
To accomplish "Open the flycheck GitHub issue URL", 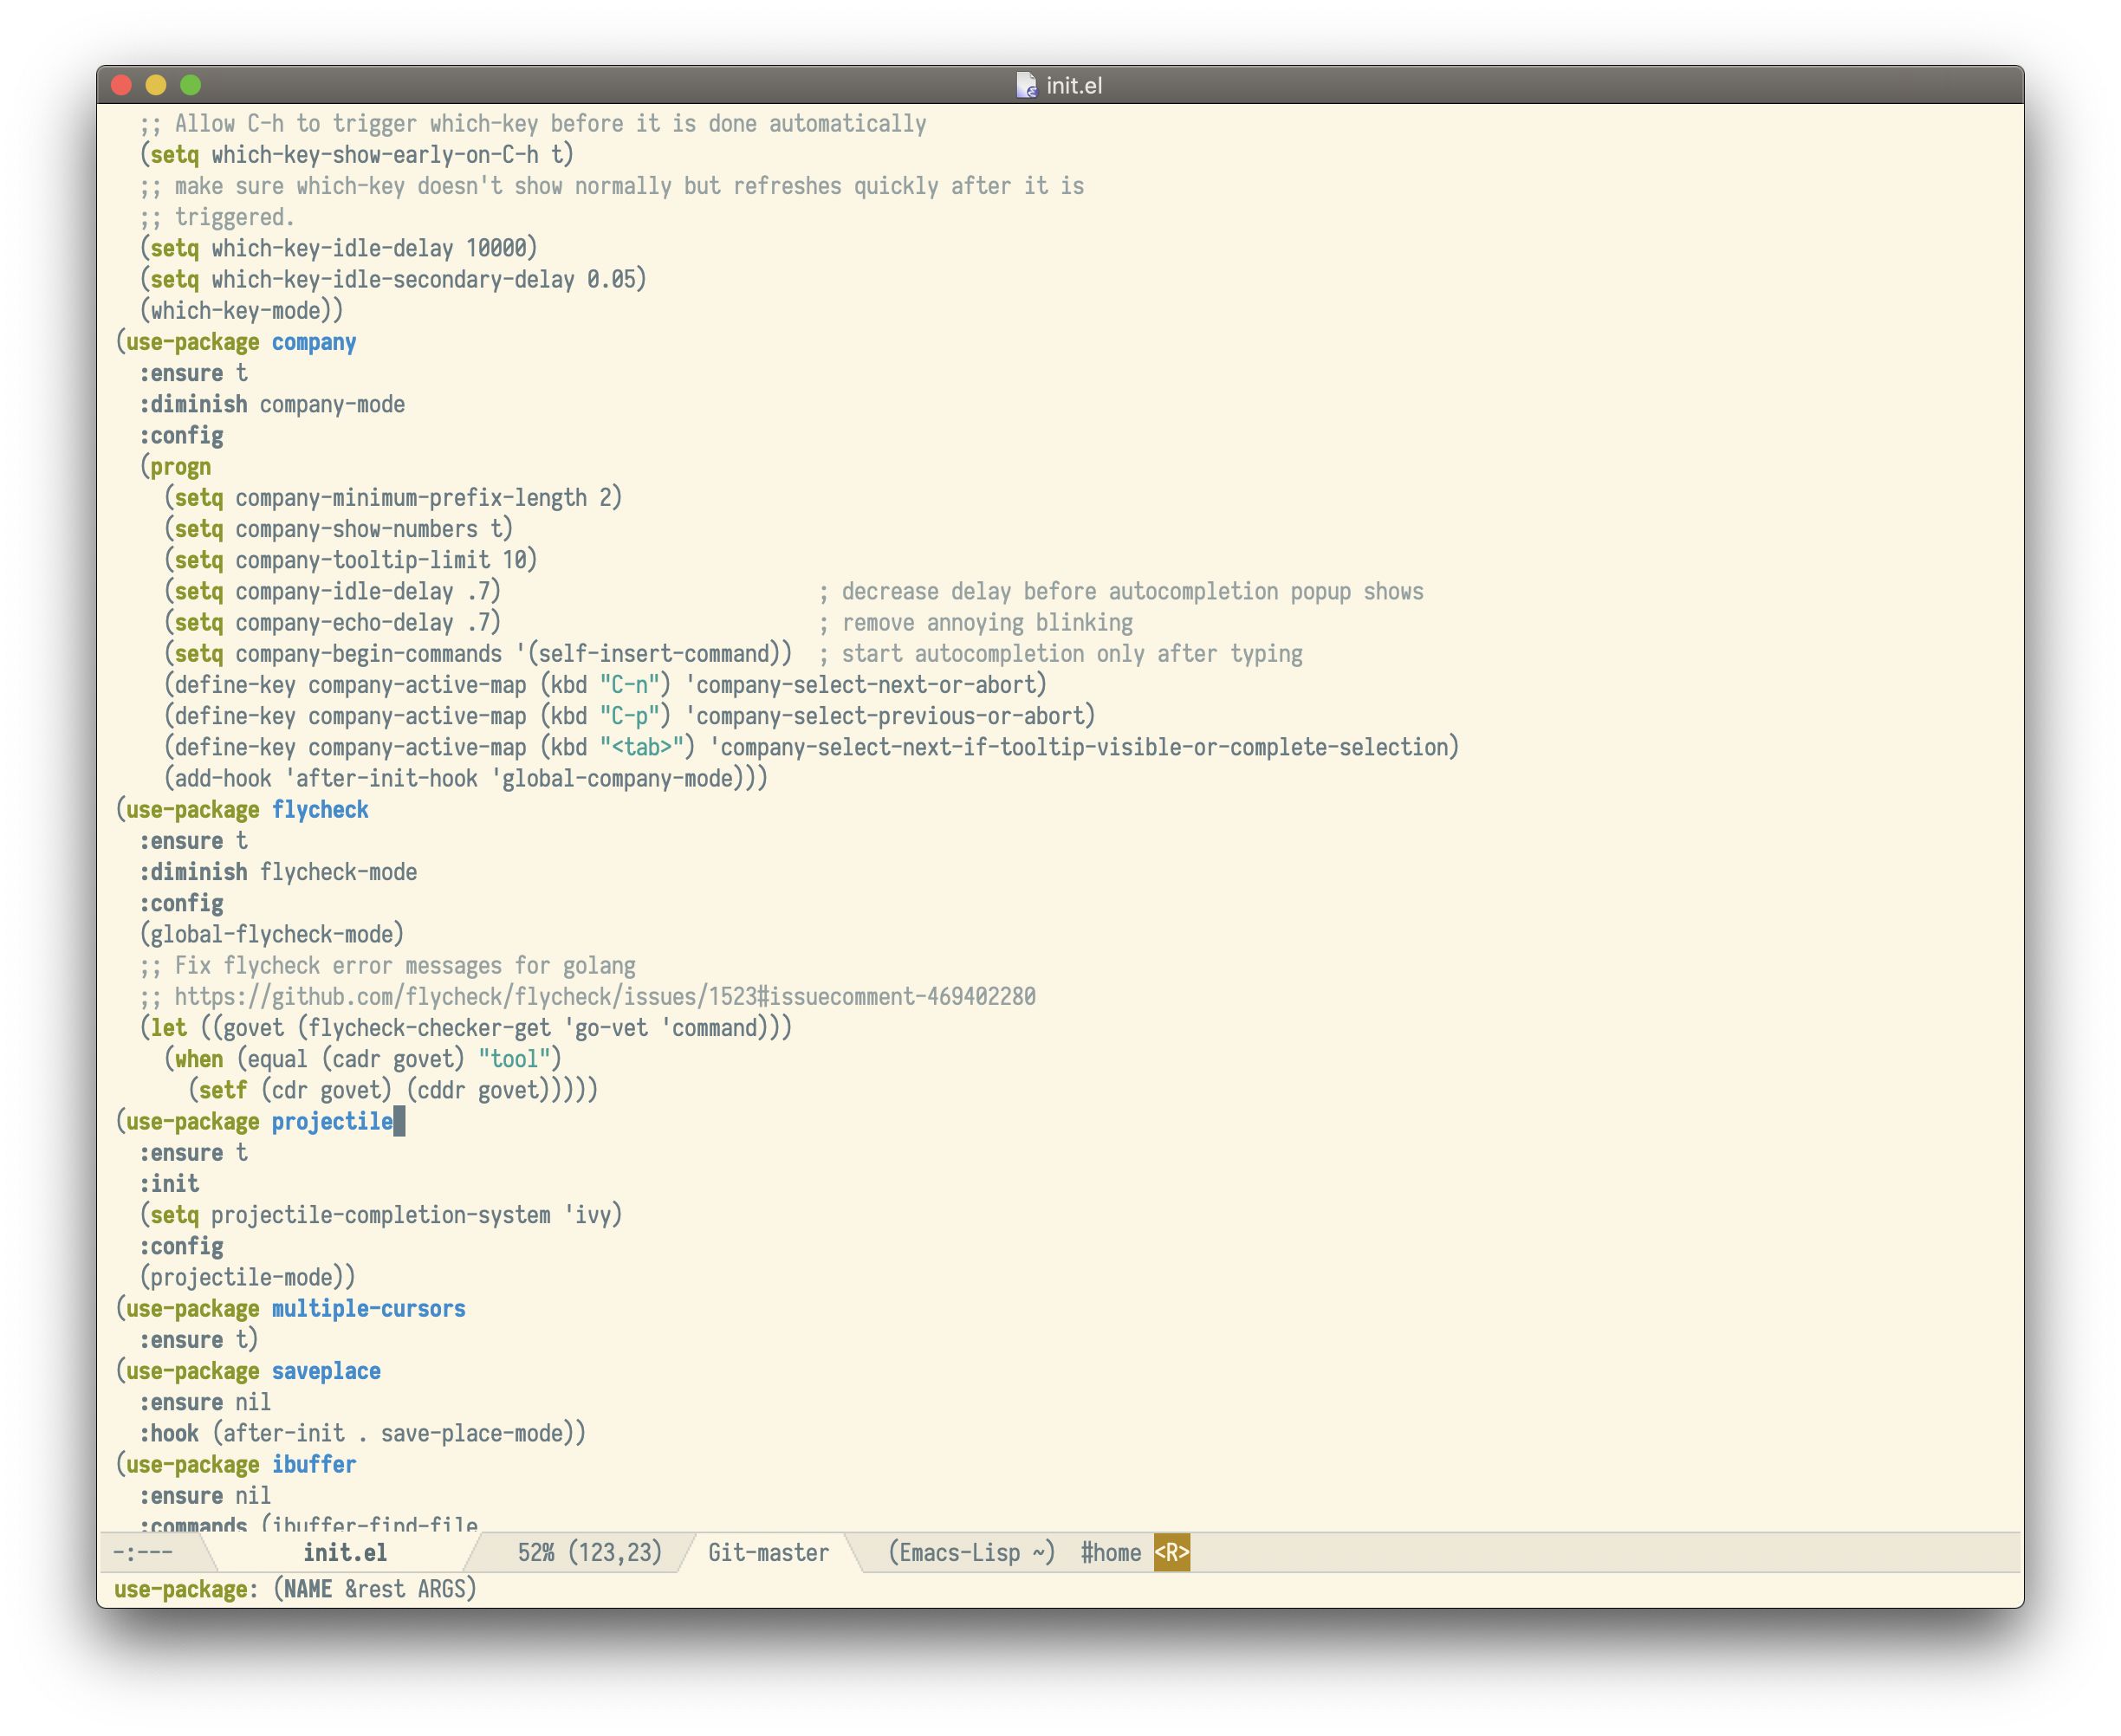I will click(605, 997).
